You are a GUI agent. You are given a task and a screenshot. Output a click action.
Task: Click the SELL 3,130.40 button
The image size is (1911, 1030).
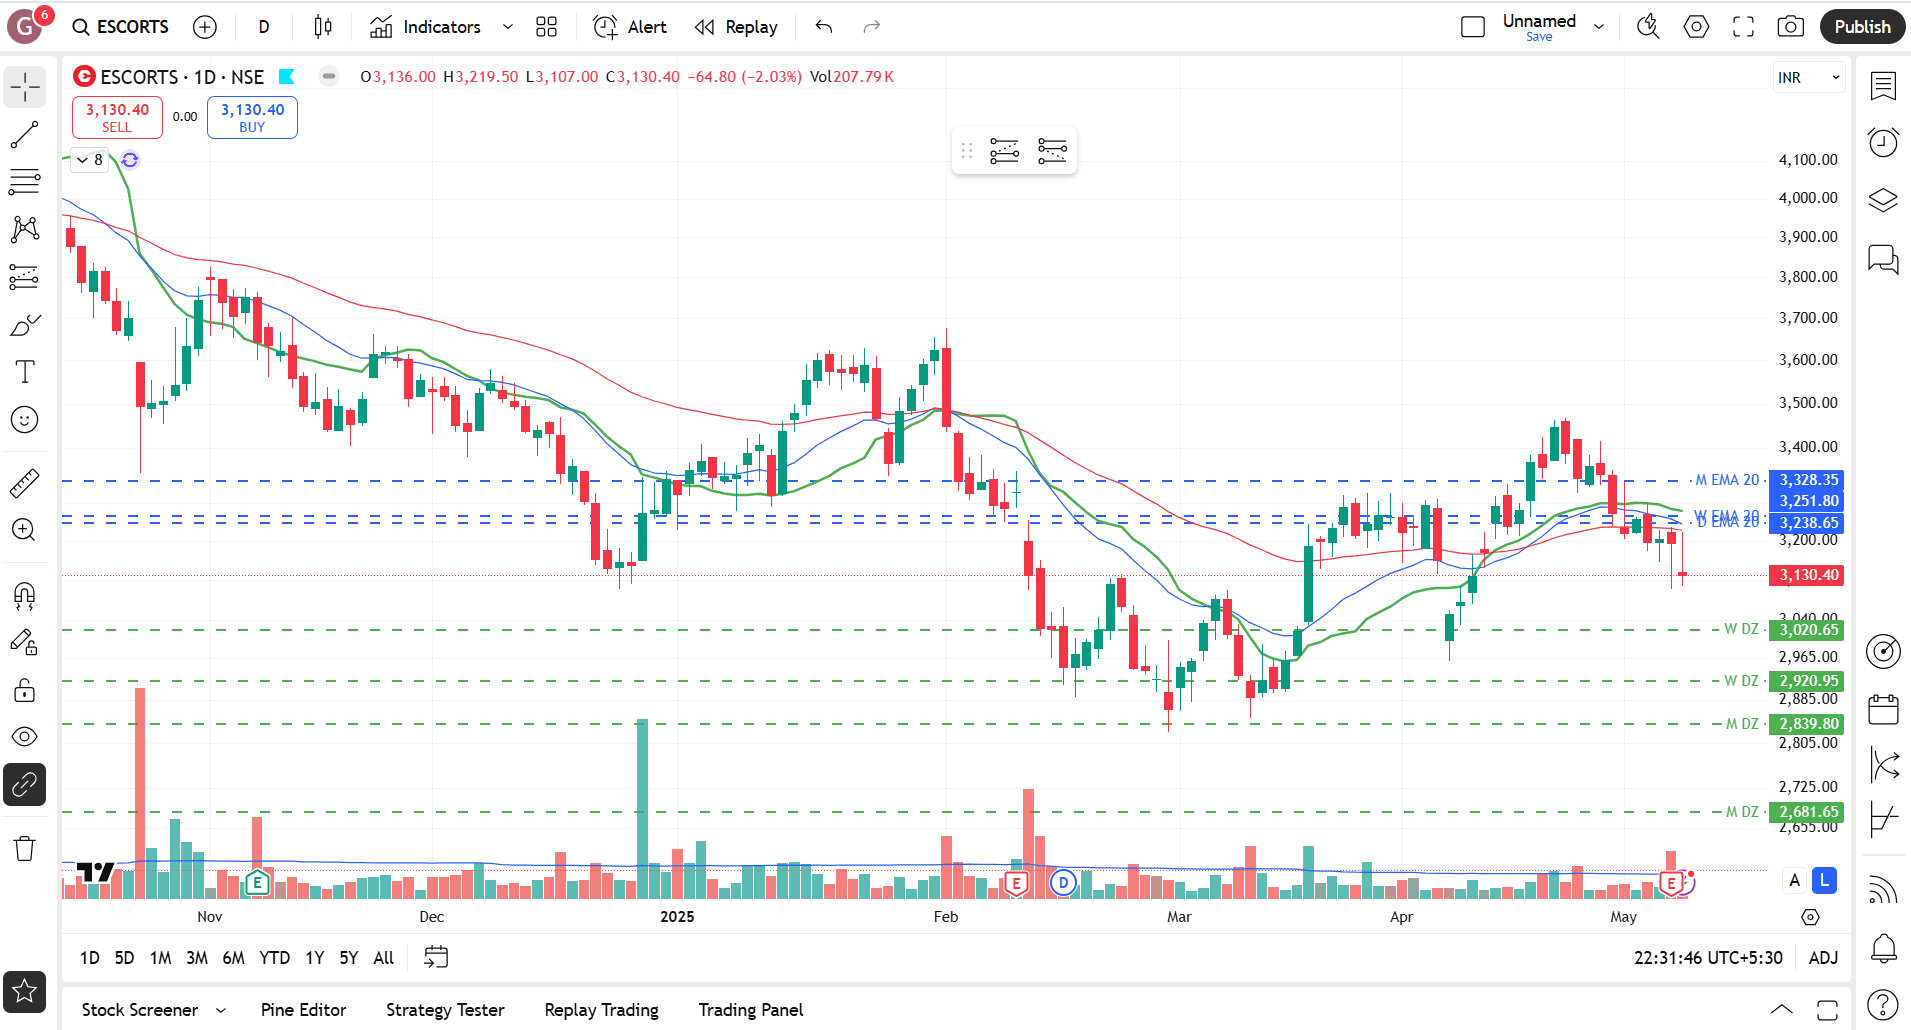point(117,117)
